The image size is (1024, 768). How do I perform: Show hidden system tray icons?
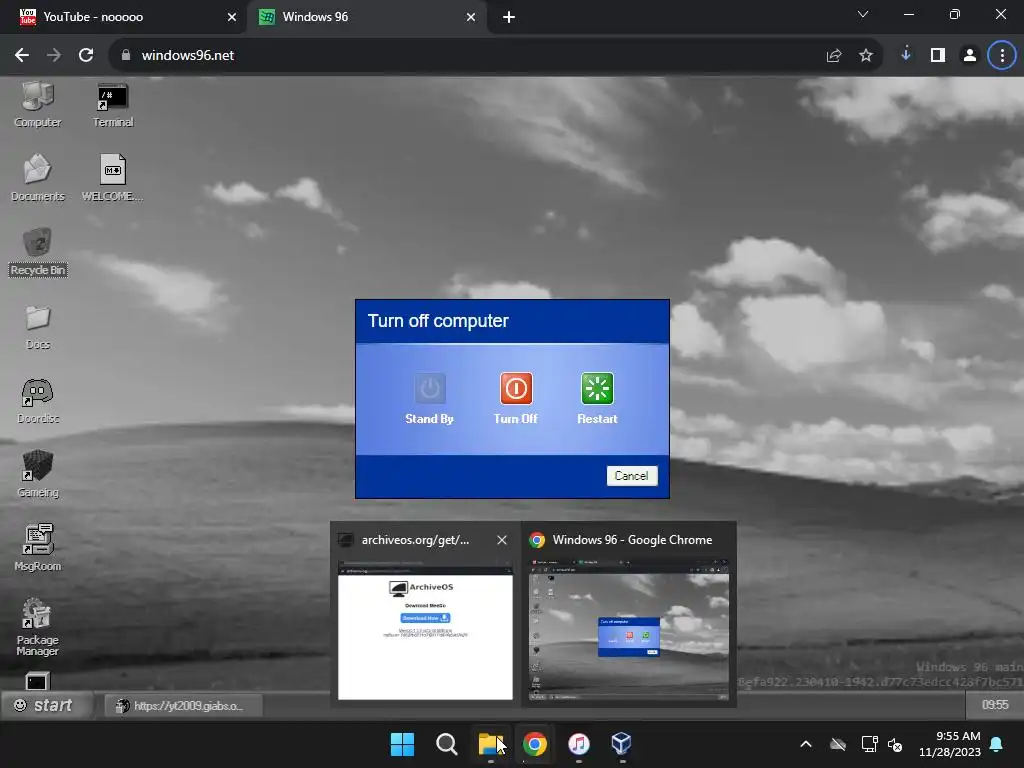click(806, 744)
